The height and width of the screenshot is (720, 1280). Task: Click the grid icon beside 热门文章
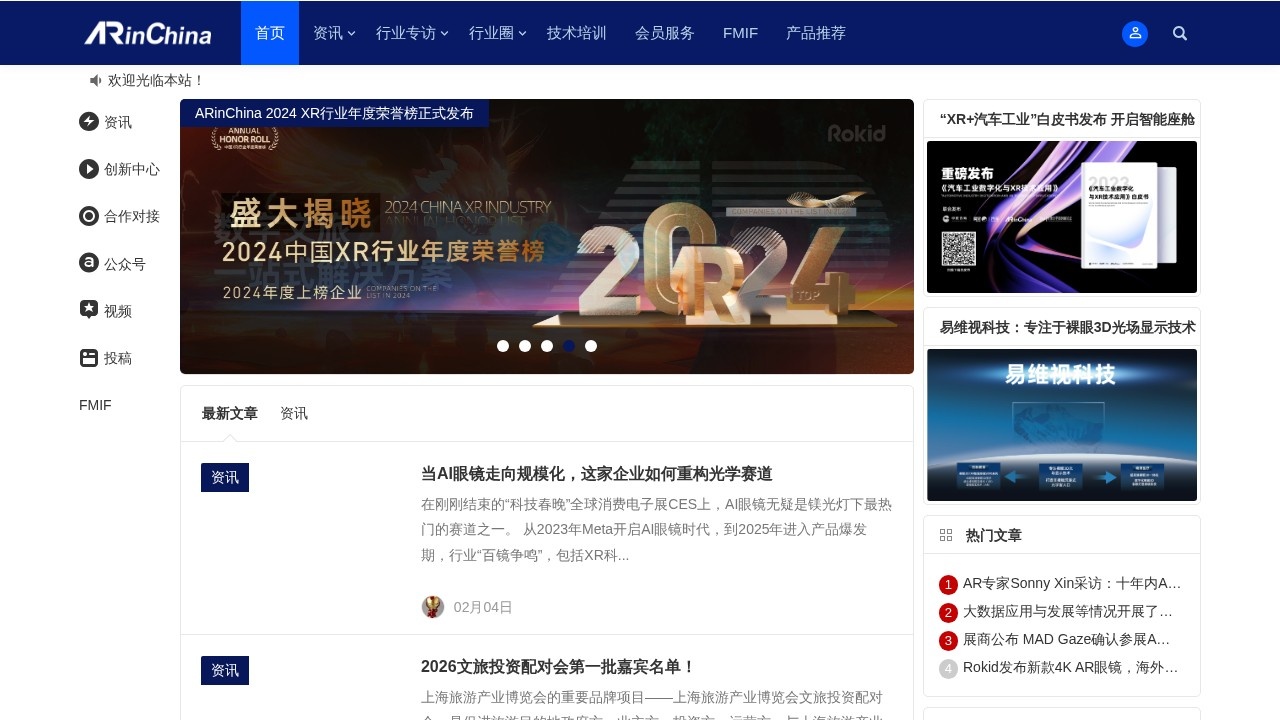click(x=945, y=534)
